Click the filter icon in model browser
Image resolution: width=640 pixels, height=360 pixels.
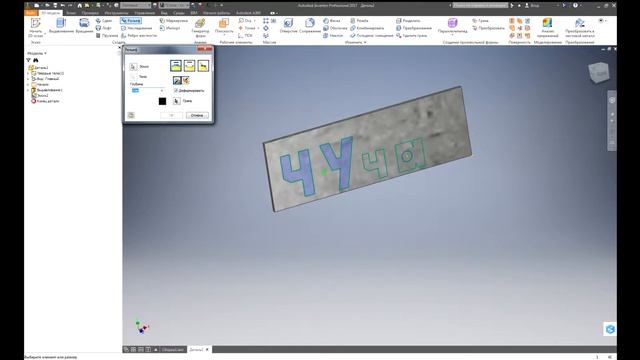click(x=29, y=60)
